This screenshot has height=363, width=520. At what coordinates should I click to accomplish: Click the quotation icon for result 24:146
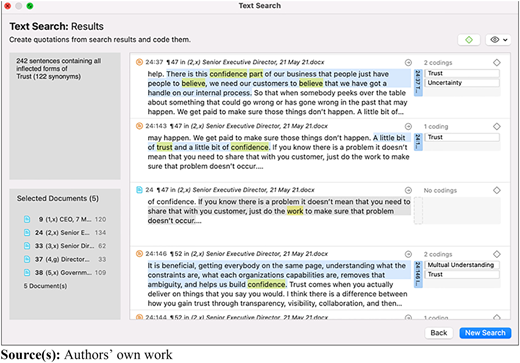tap(139, 254)
